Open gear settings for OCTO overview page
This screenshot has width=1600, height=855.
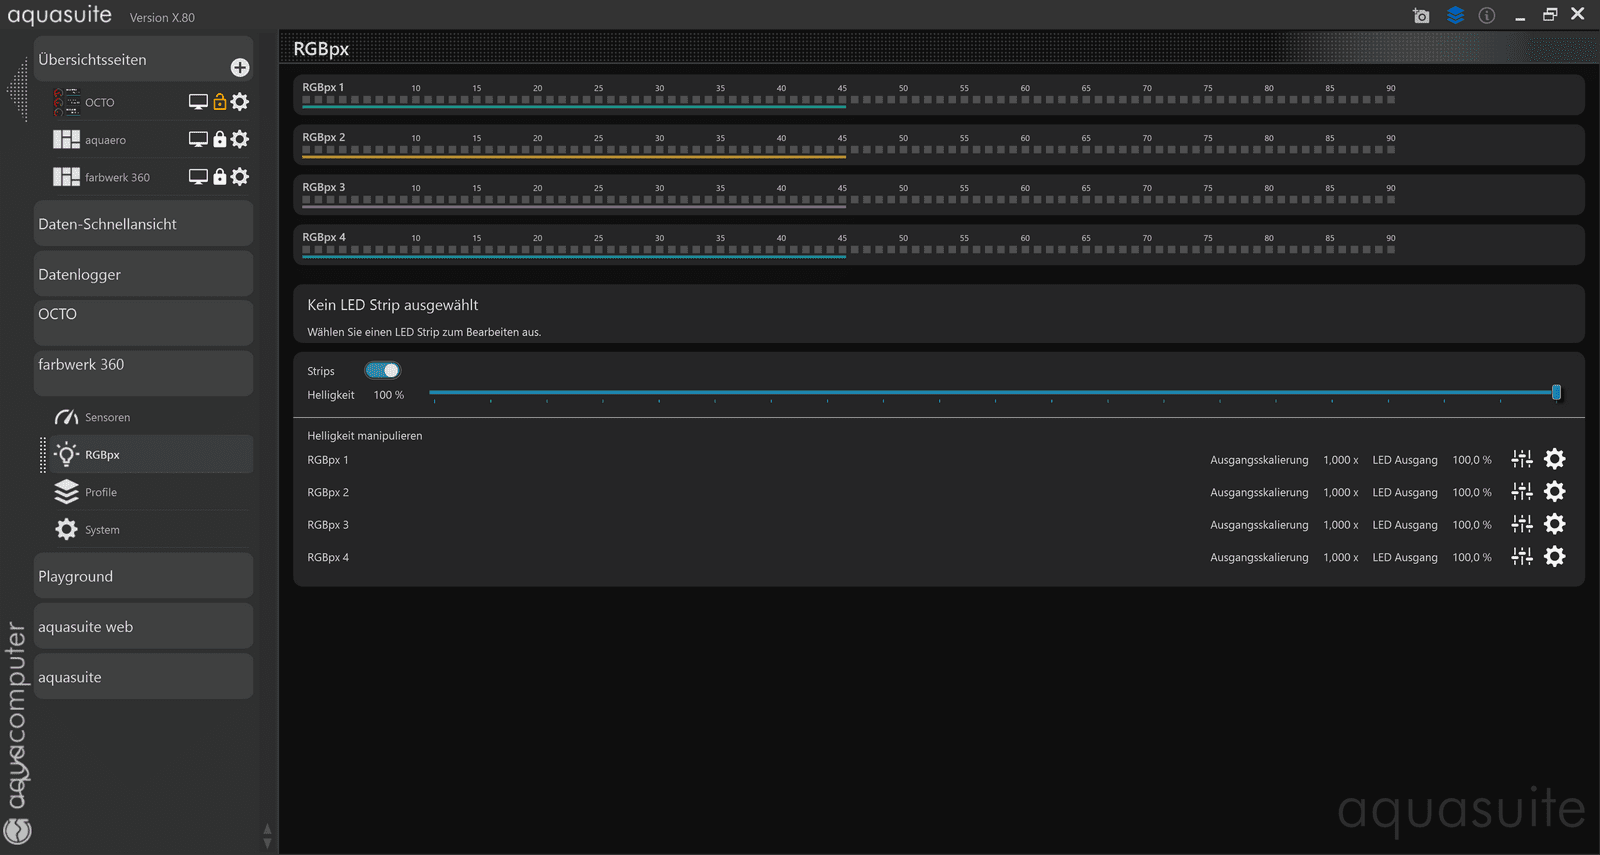tap(240, 101)
